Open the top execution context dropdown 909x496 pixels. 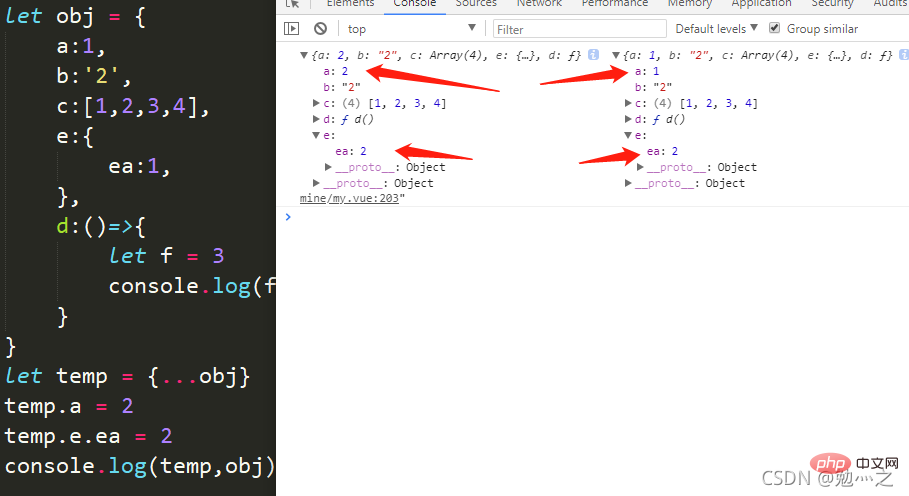click(x=411, y=28)
